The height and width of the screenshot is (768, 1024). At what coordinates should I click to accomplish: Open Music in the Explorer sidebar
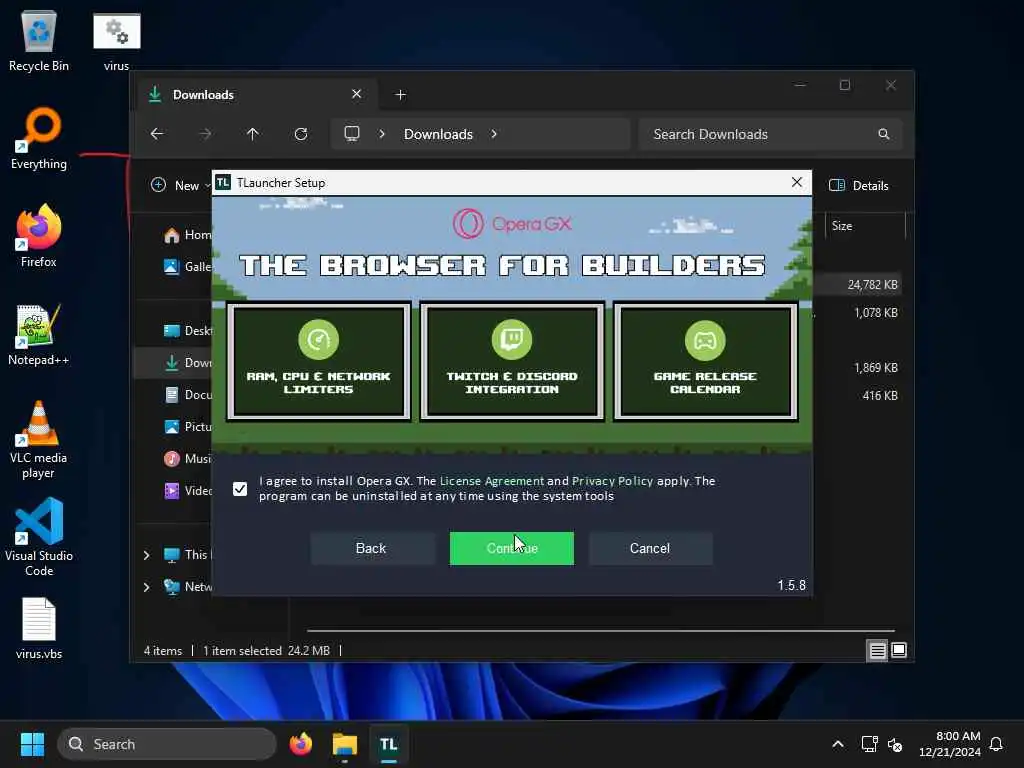click(187, 458)
